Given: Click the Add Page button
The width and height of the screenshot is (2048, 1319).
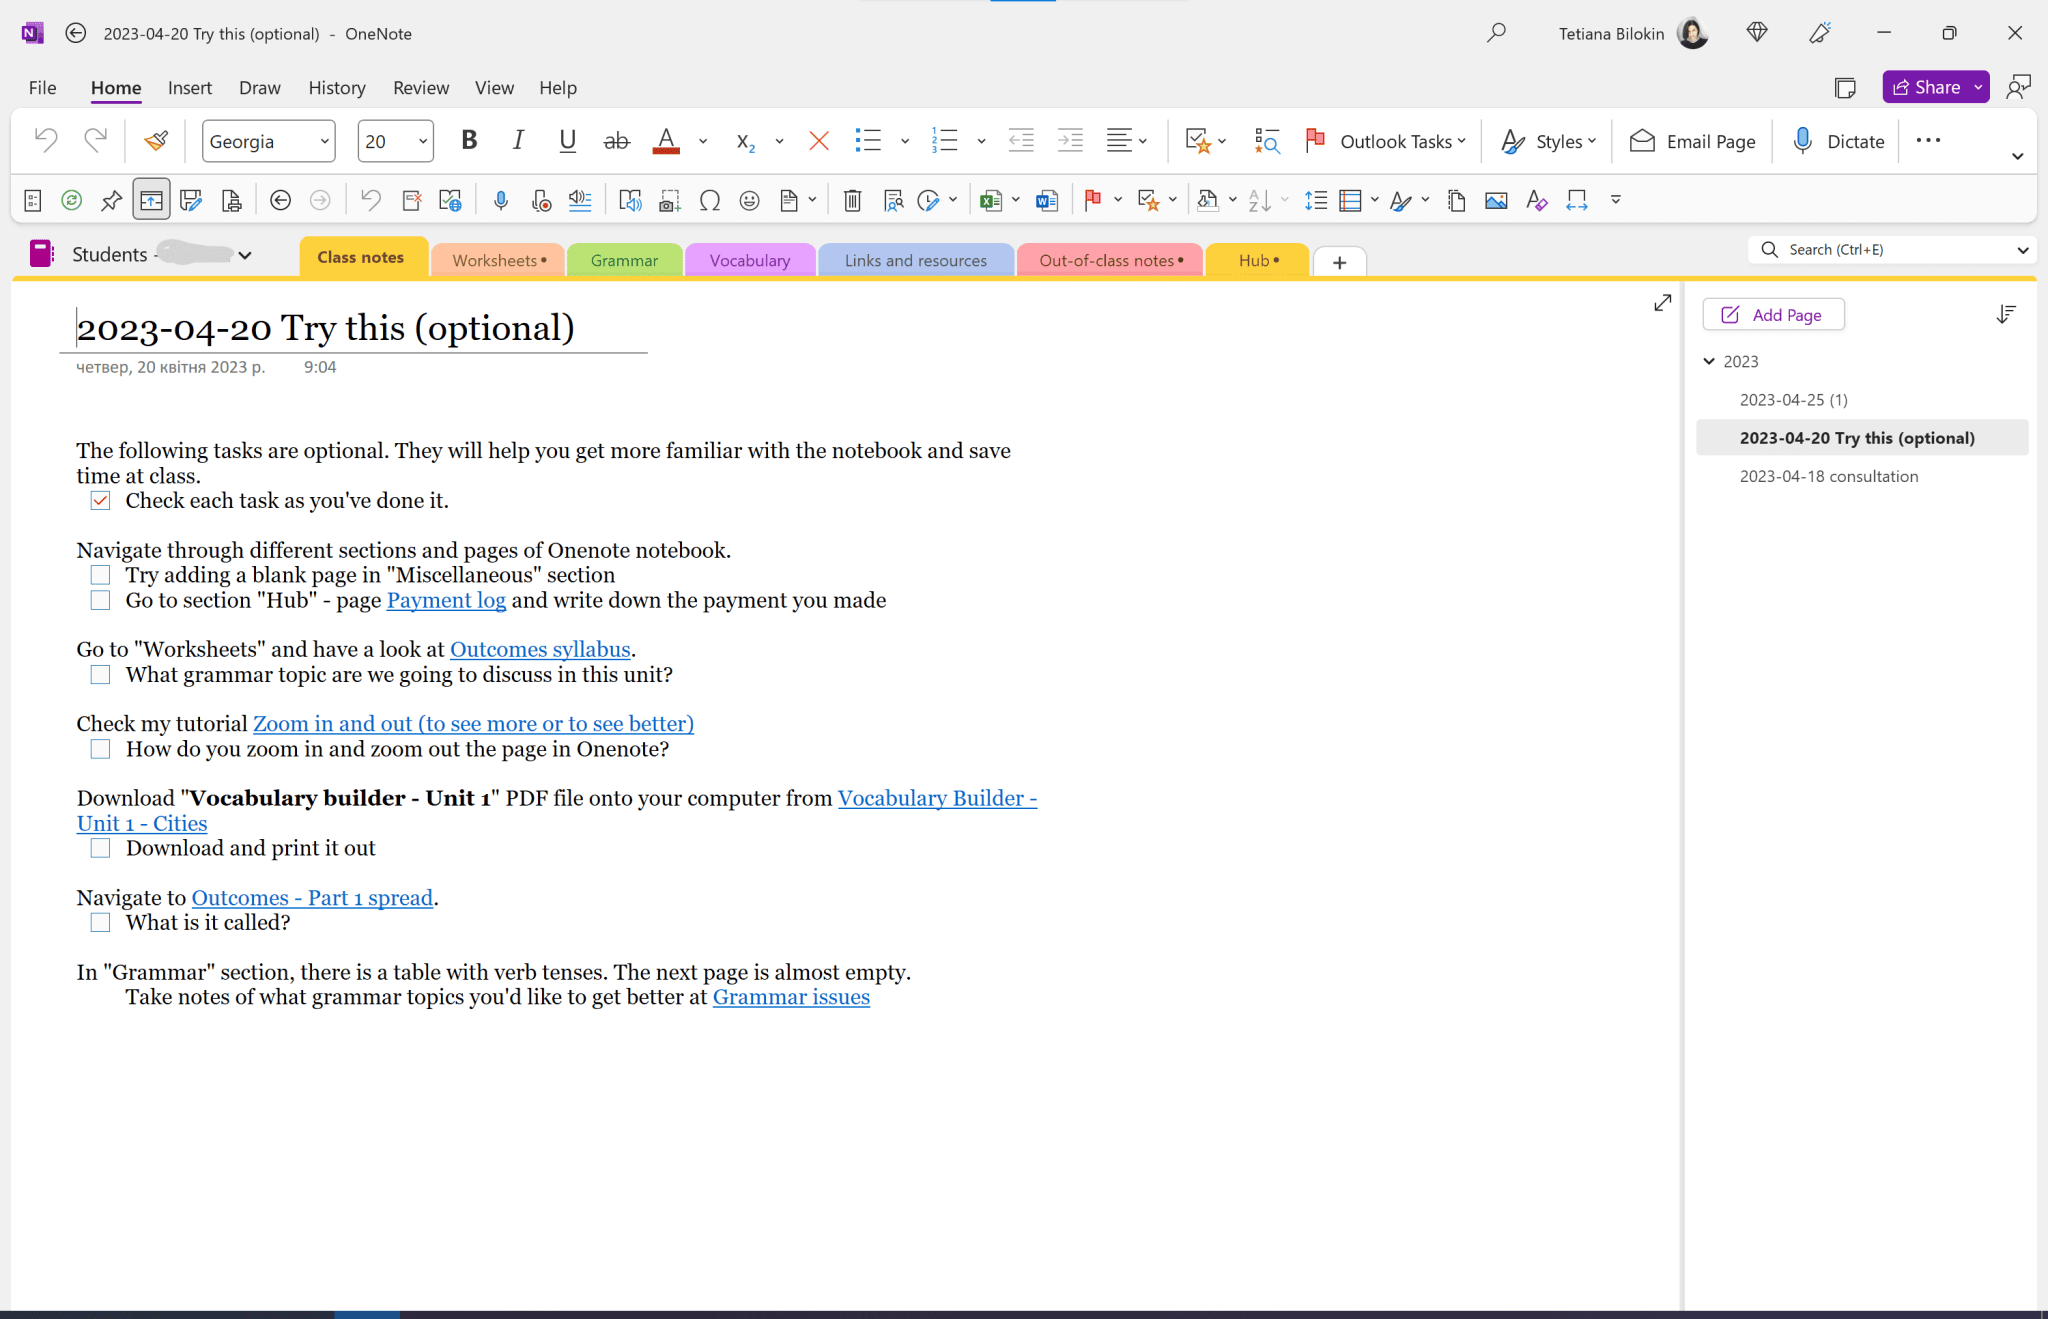Looking at the screenshot, I should click(1773, 315).
